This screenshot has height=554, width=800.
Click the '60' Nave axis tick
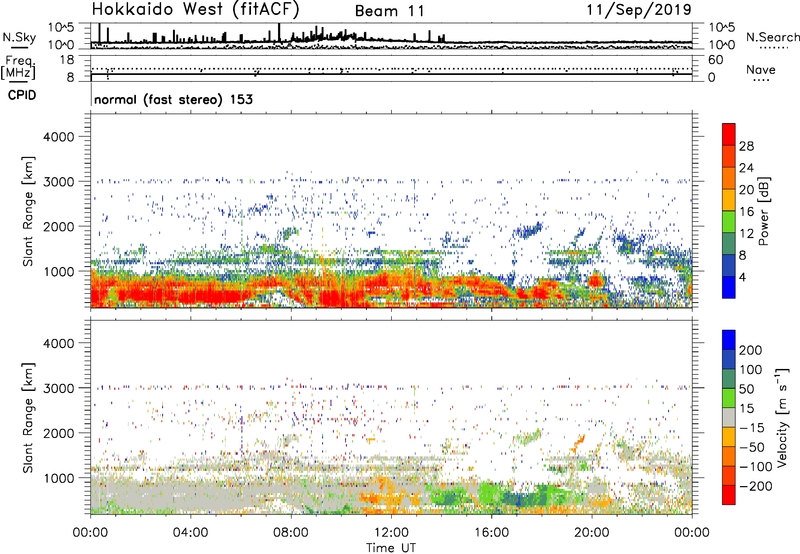(715, 60)
